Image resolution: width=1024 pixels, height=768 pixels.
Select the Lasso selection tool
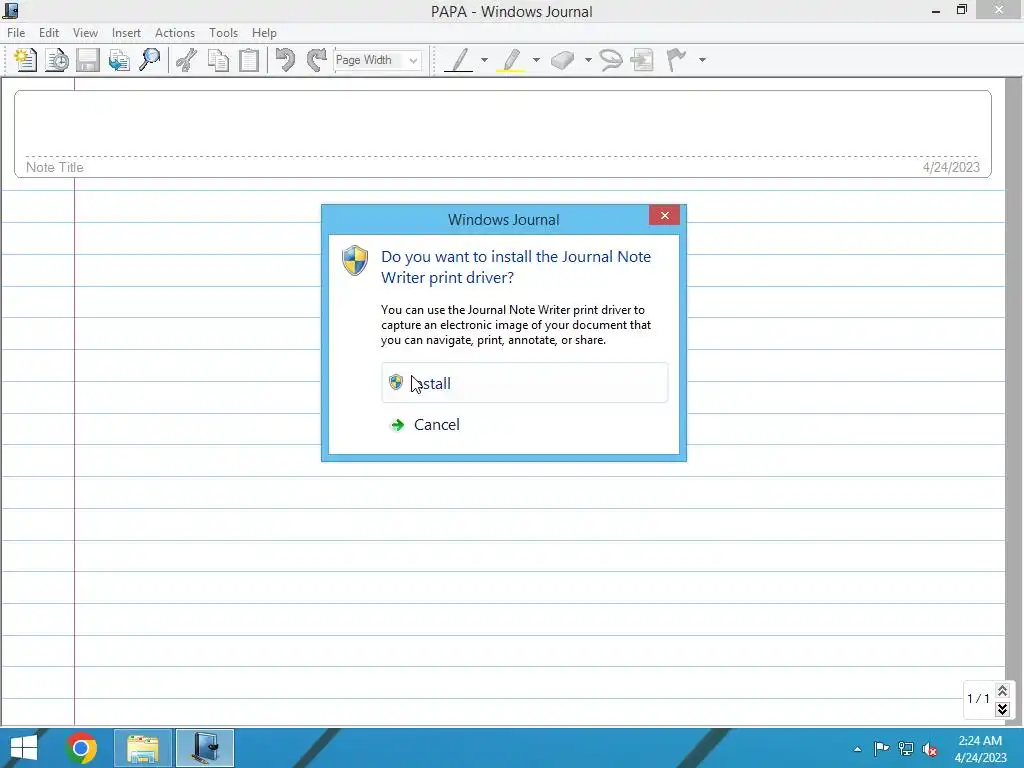coord(611,60)
